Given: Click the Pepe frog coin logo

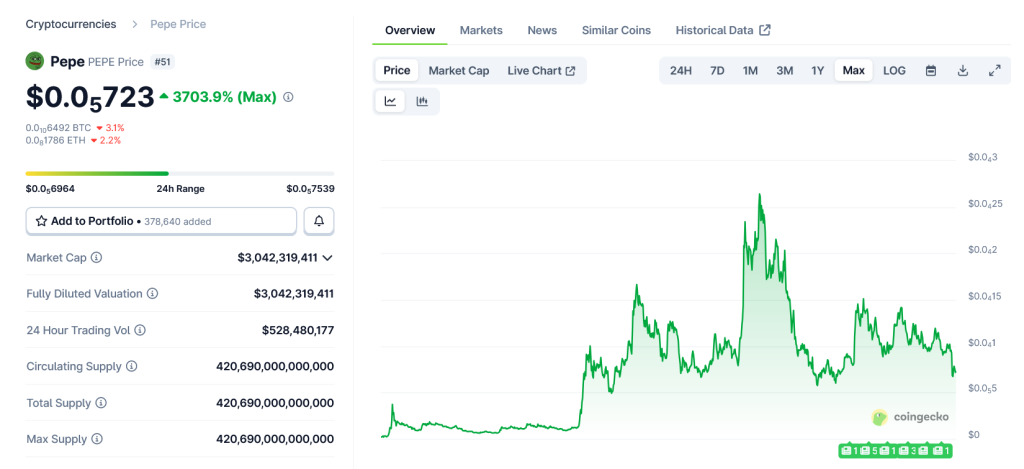Looking at the screenshot, I should [35, 61].
